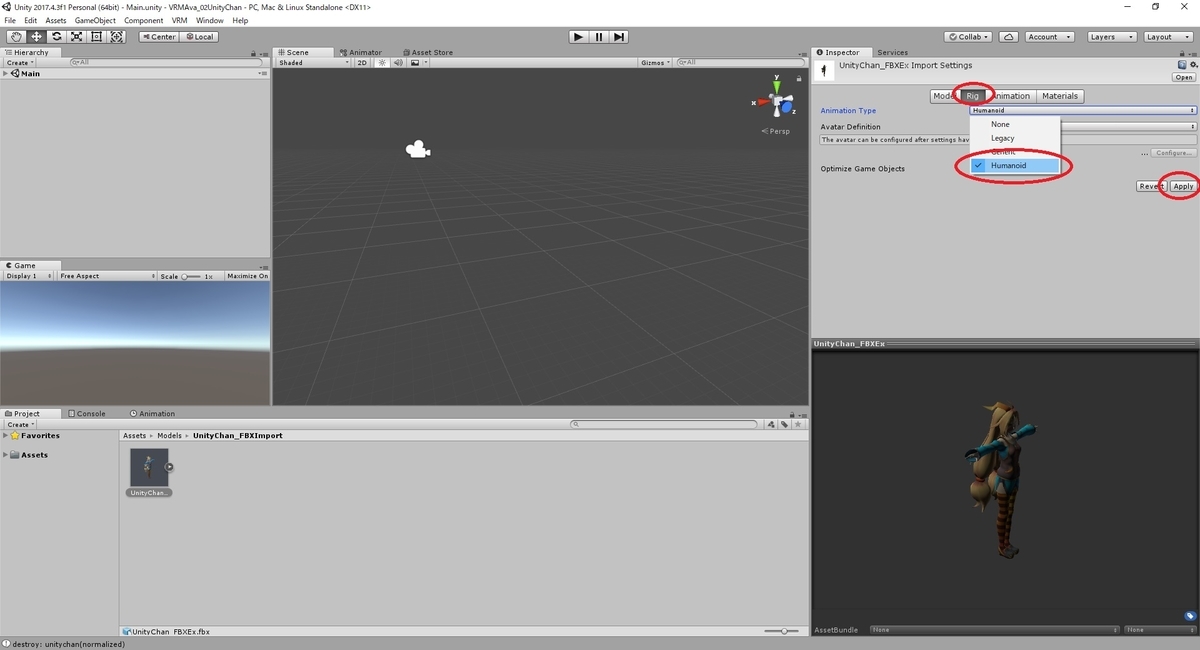Switch to the Services tab
The height and width of the screenshot is (650, 1200).
[x=892, y=52]
